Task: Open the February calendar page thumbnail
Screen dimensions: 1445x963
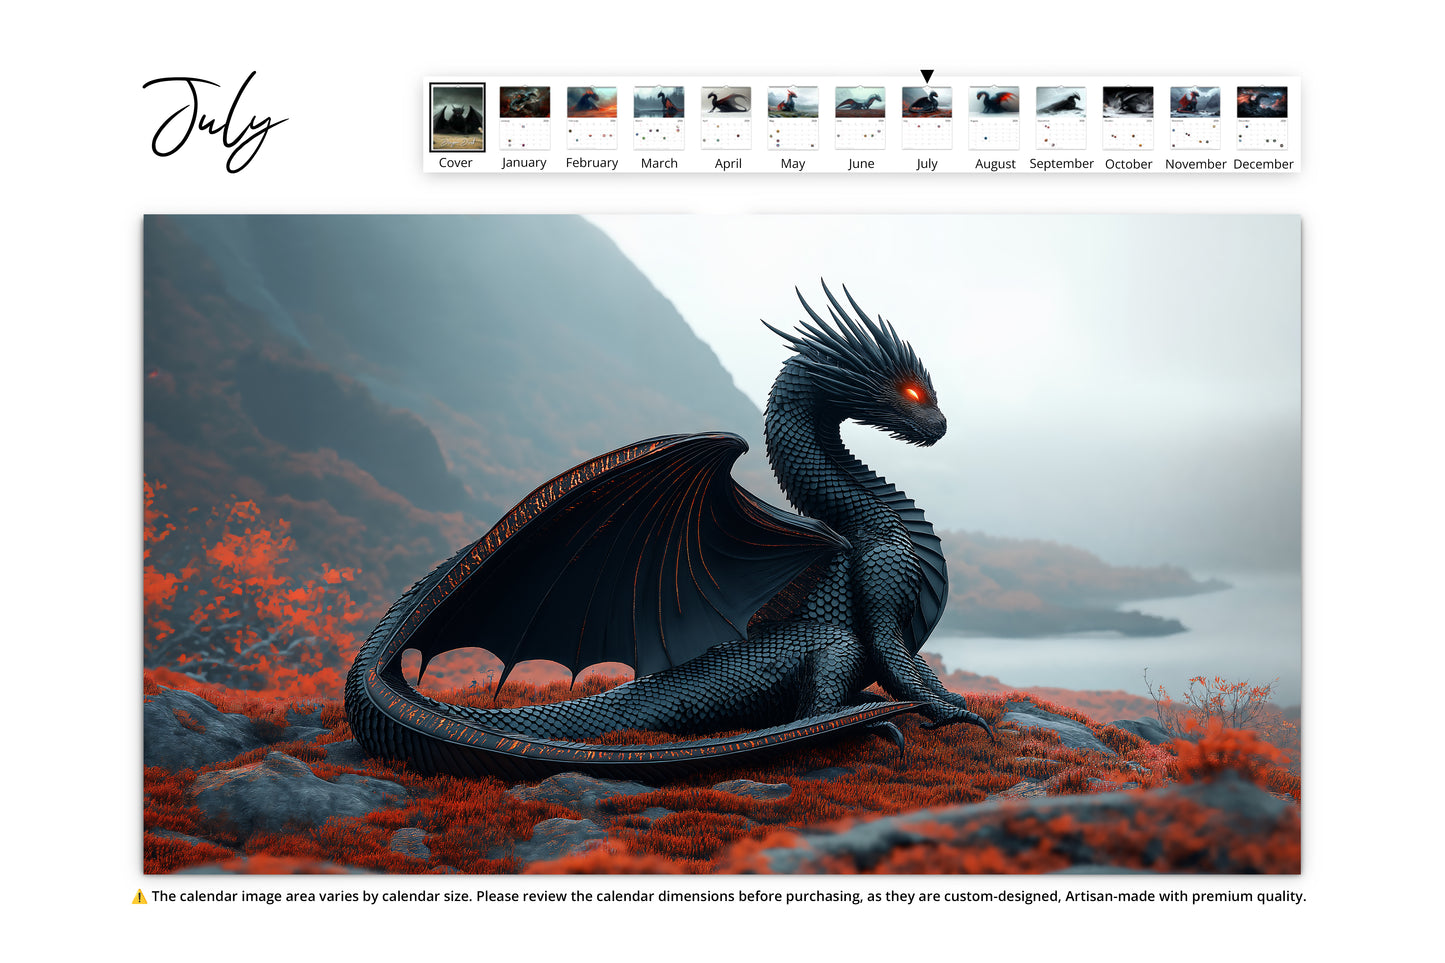Action: point(592,118)
